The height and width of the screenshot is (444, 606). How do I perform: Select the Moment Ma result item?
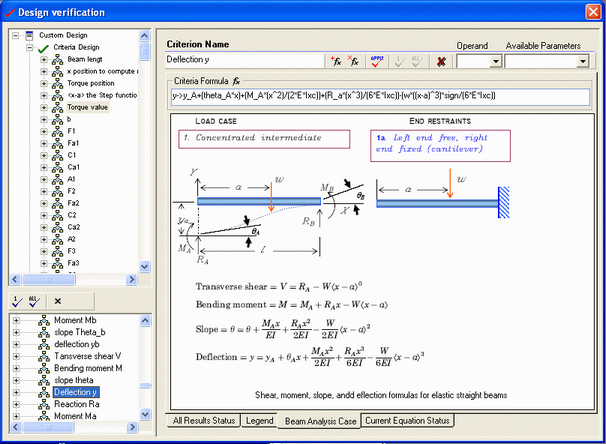(75, 416)
